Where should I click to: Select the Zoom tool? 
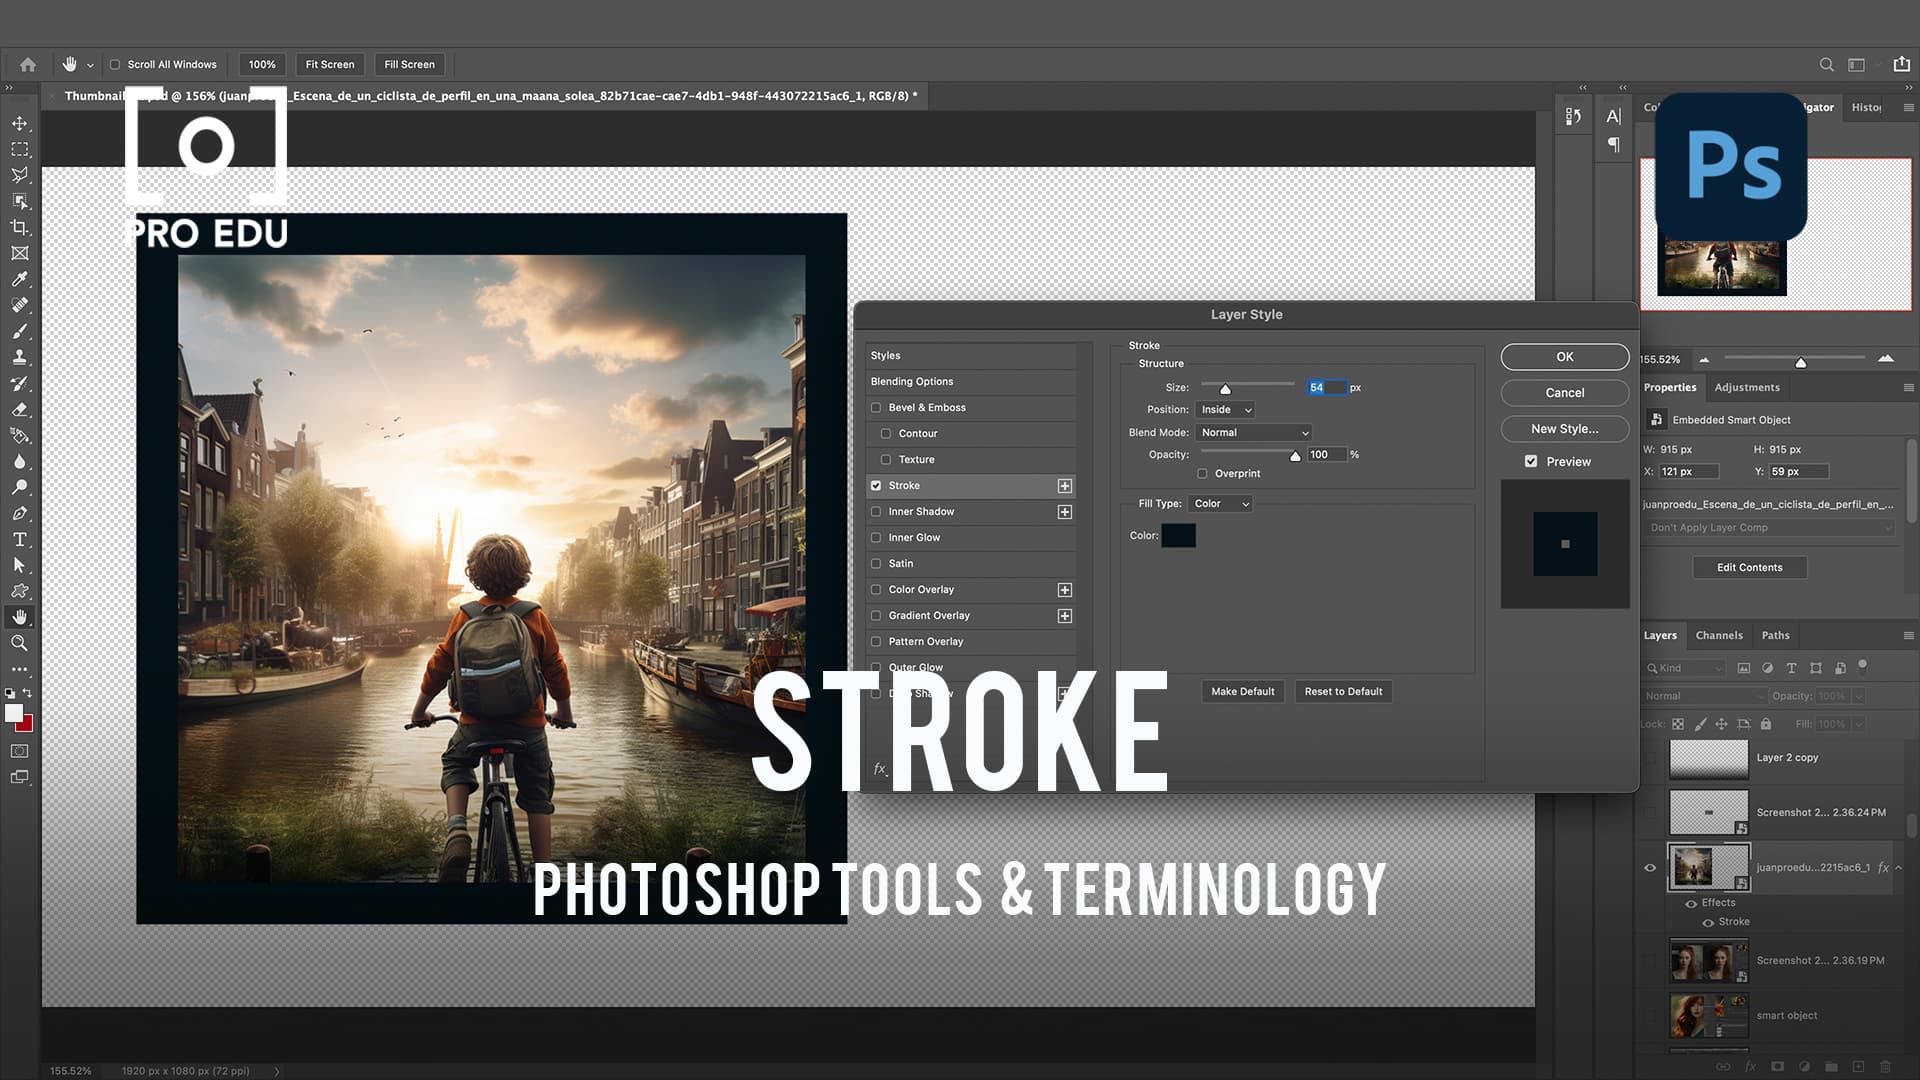(20, 643)
